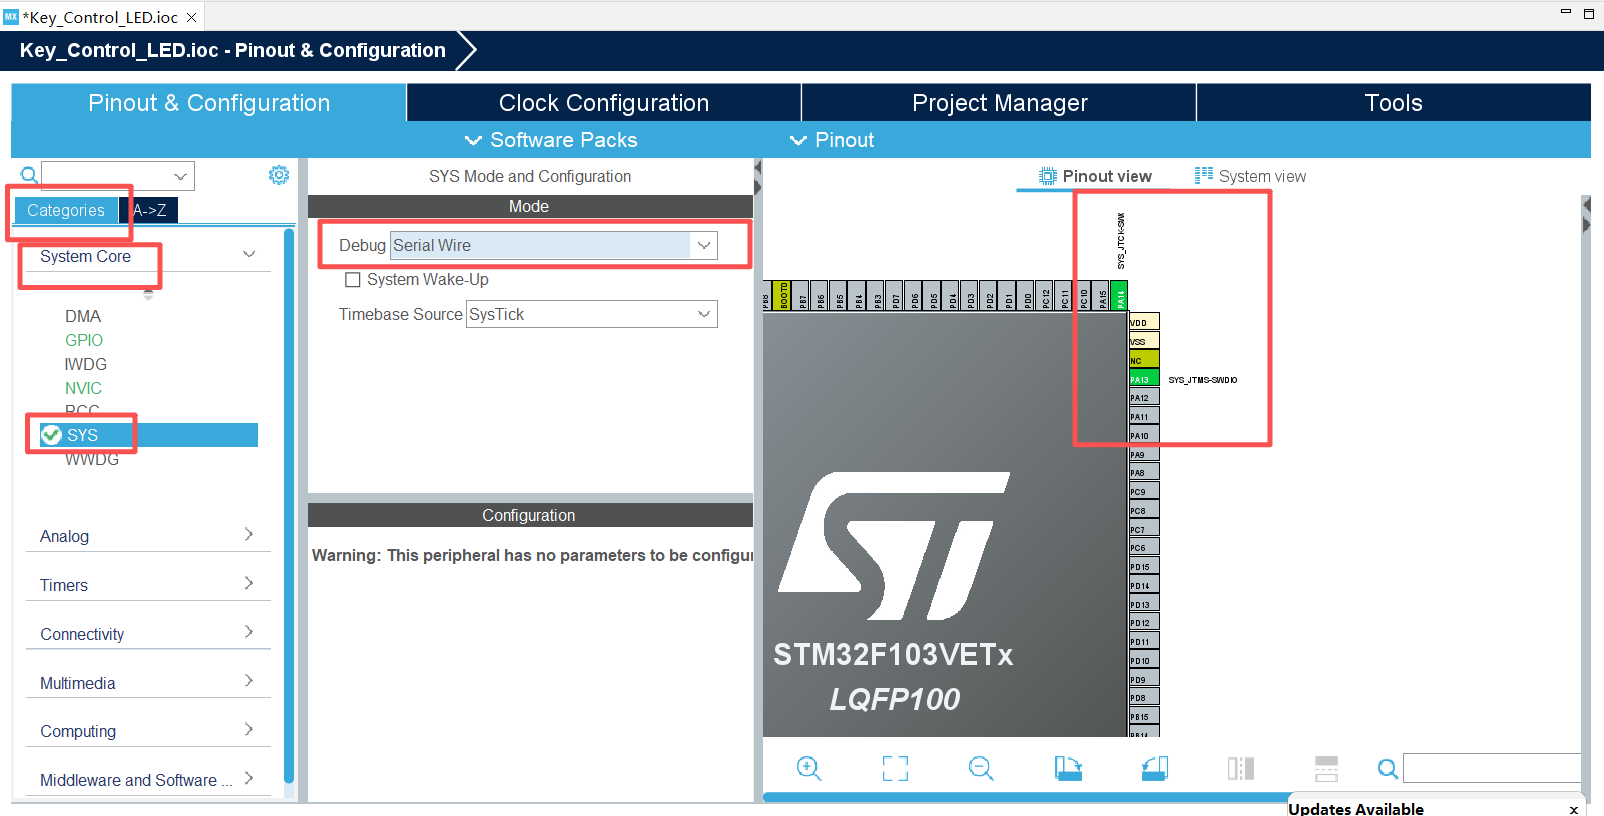
Task: Click the NC pin
Action: pos(1144,360)
